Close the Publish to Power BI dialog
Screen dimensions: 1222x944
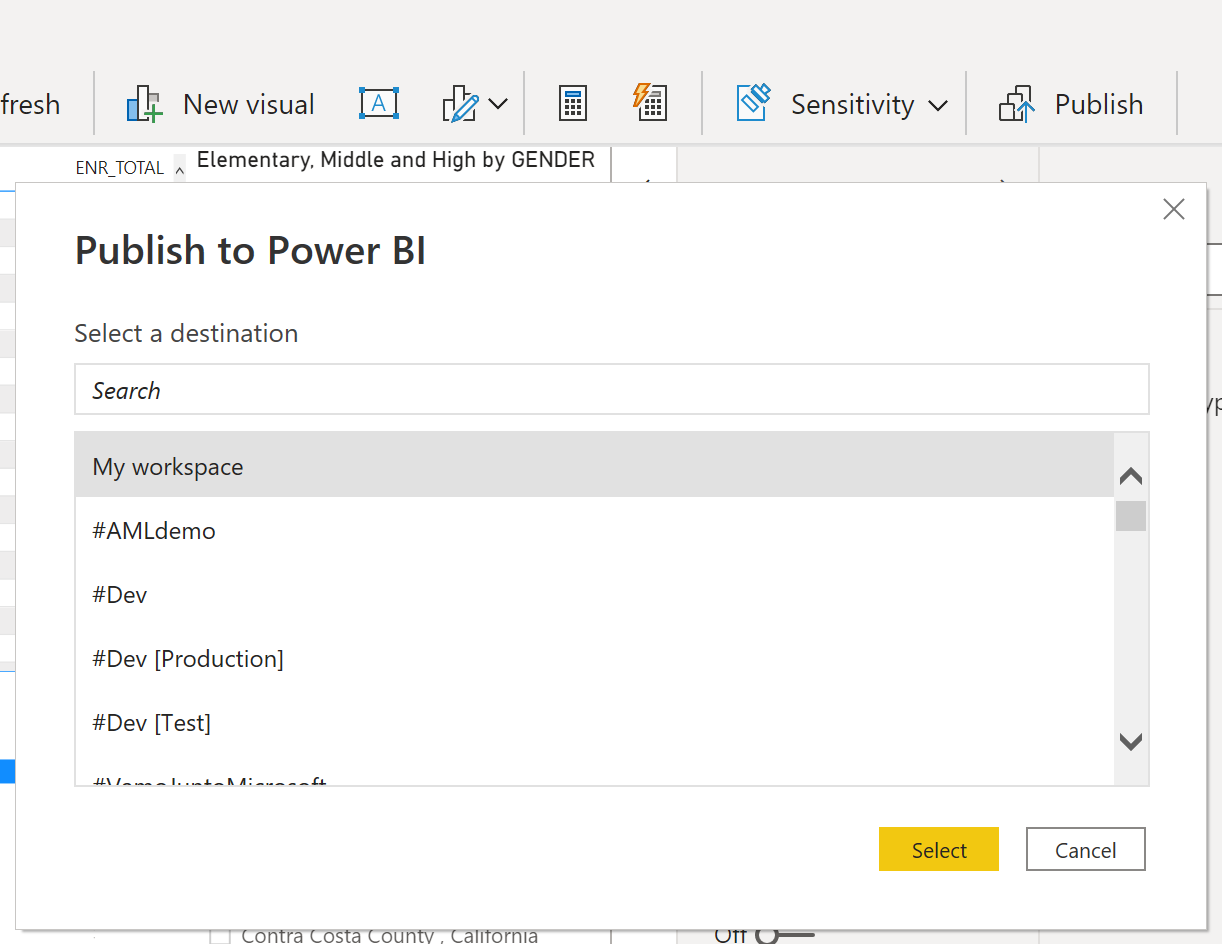(1174, 209)
